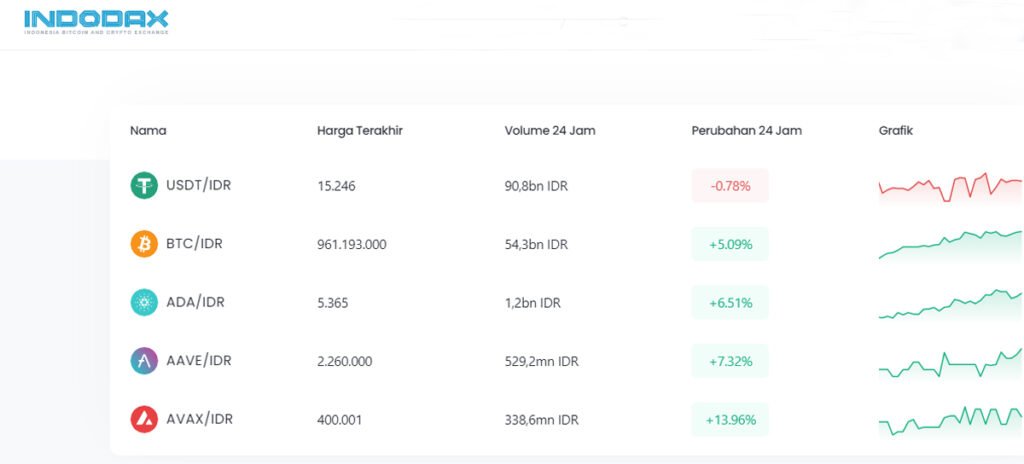Click the ADA price 5.365

point(333,303)
